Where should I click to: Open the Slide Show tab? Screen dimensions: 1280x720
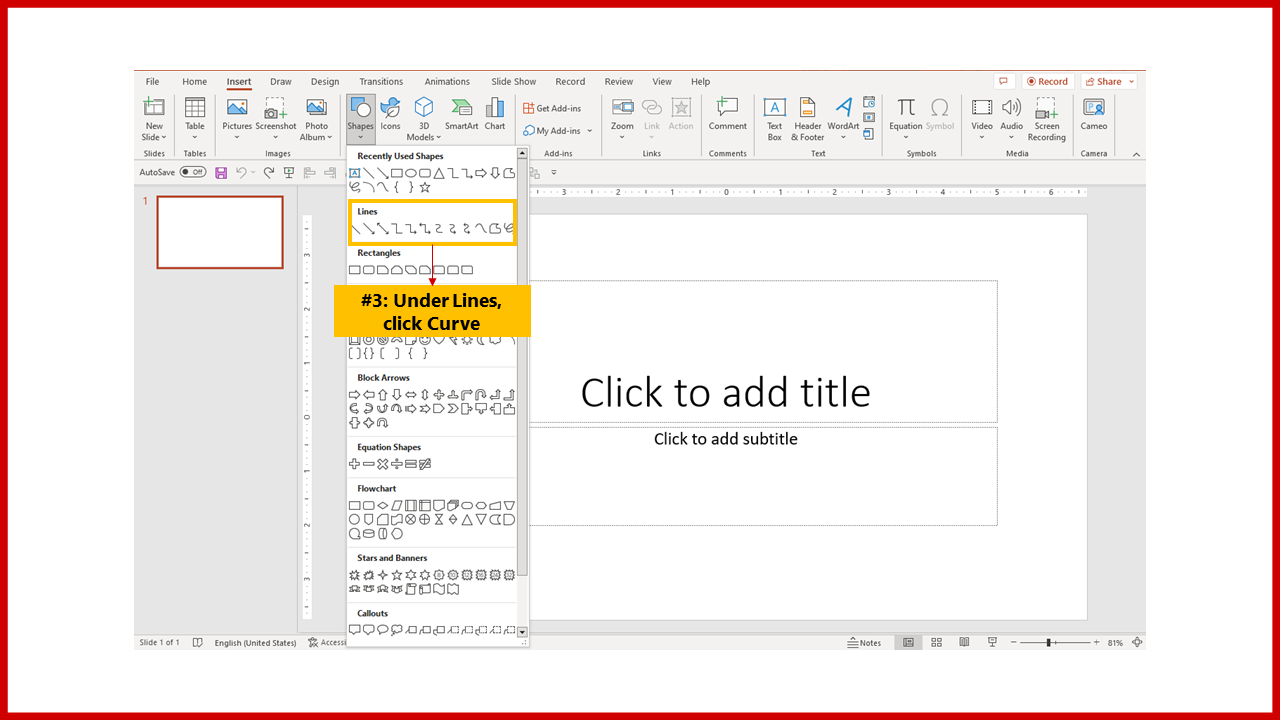[x=513, y=82]
